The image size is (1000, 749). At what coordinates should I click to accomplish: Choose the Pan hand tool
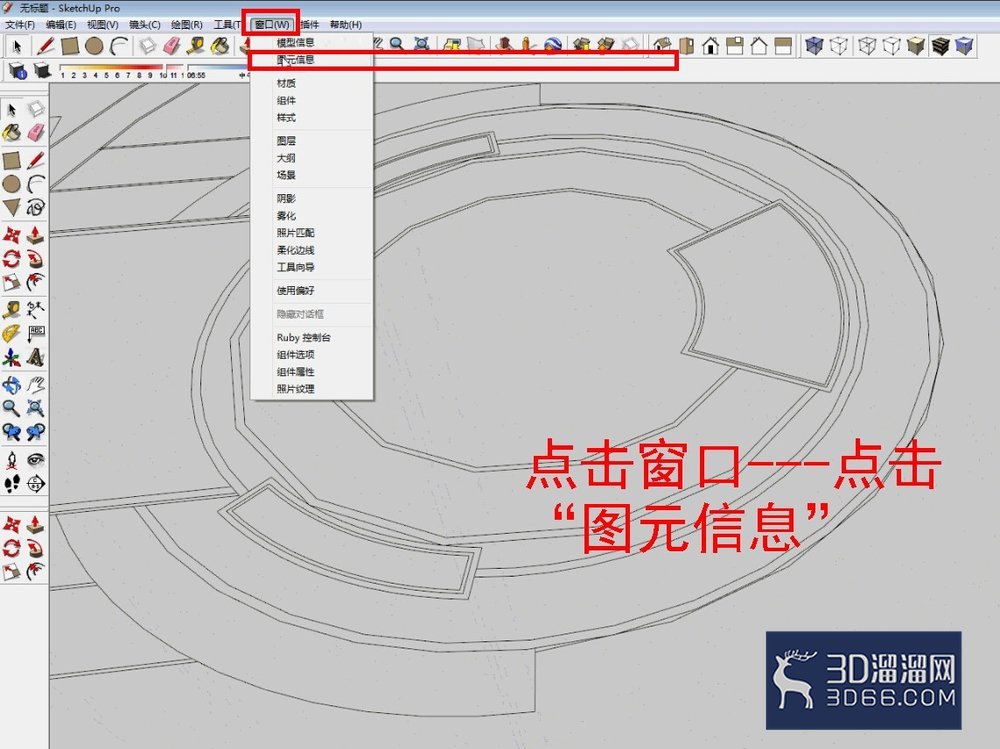pyautogui.click(x=36, y=385)
